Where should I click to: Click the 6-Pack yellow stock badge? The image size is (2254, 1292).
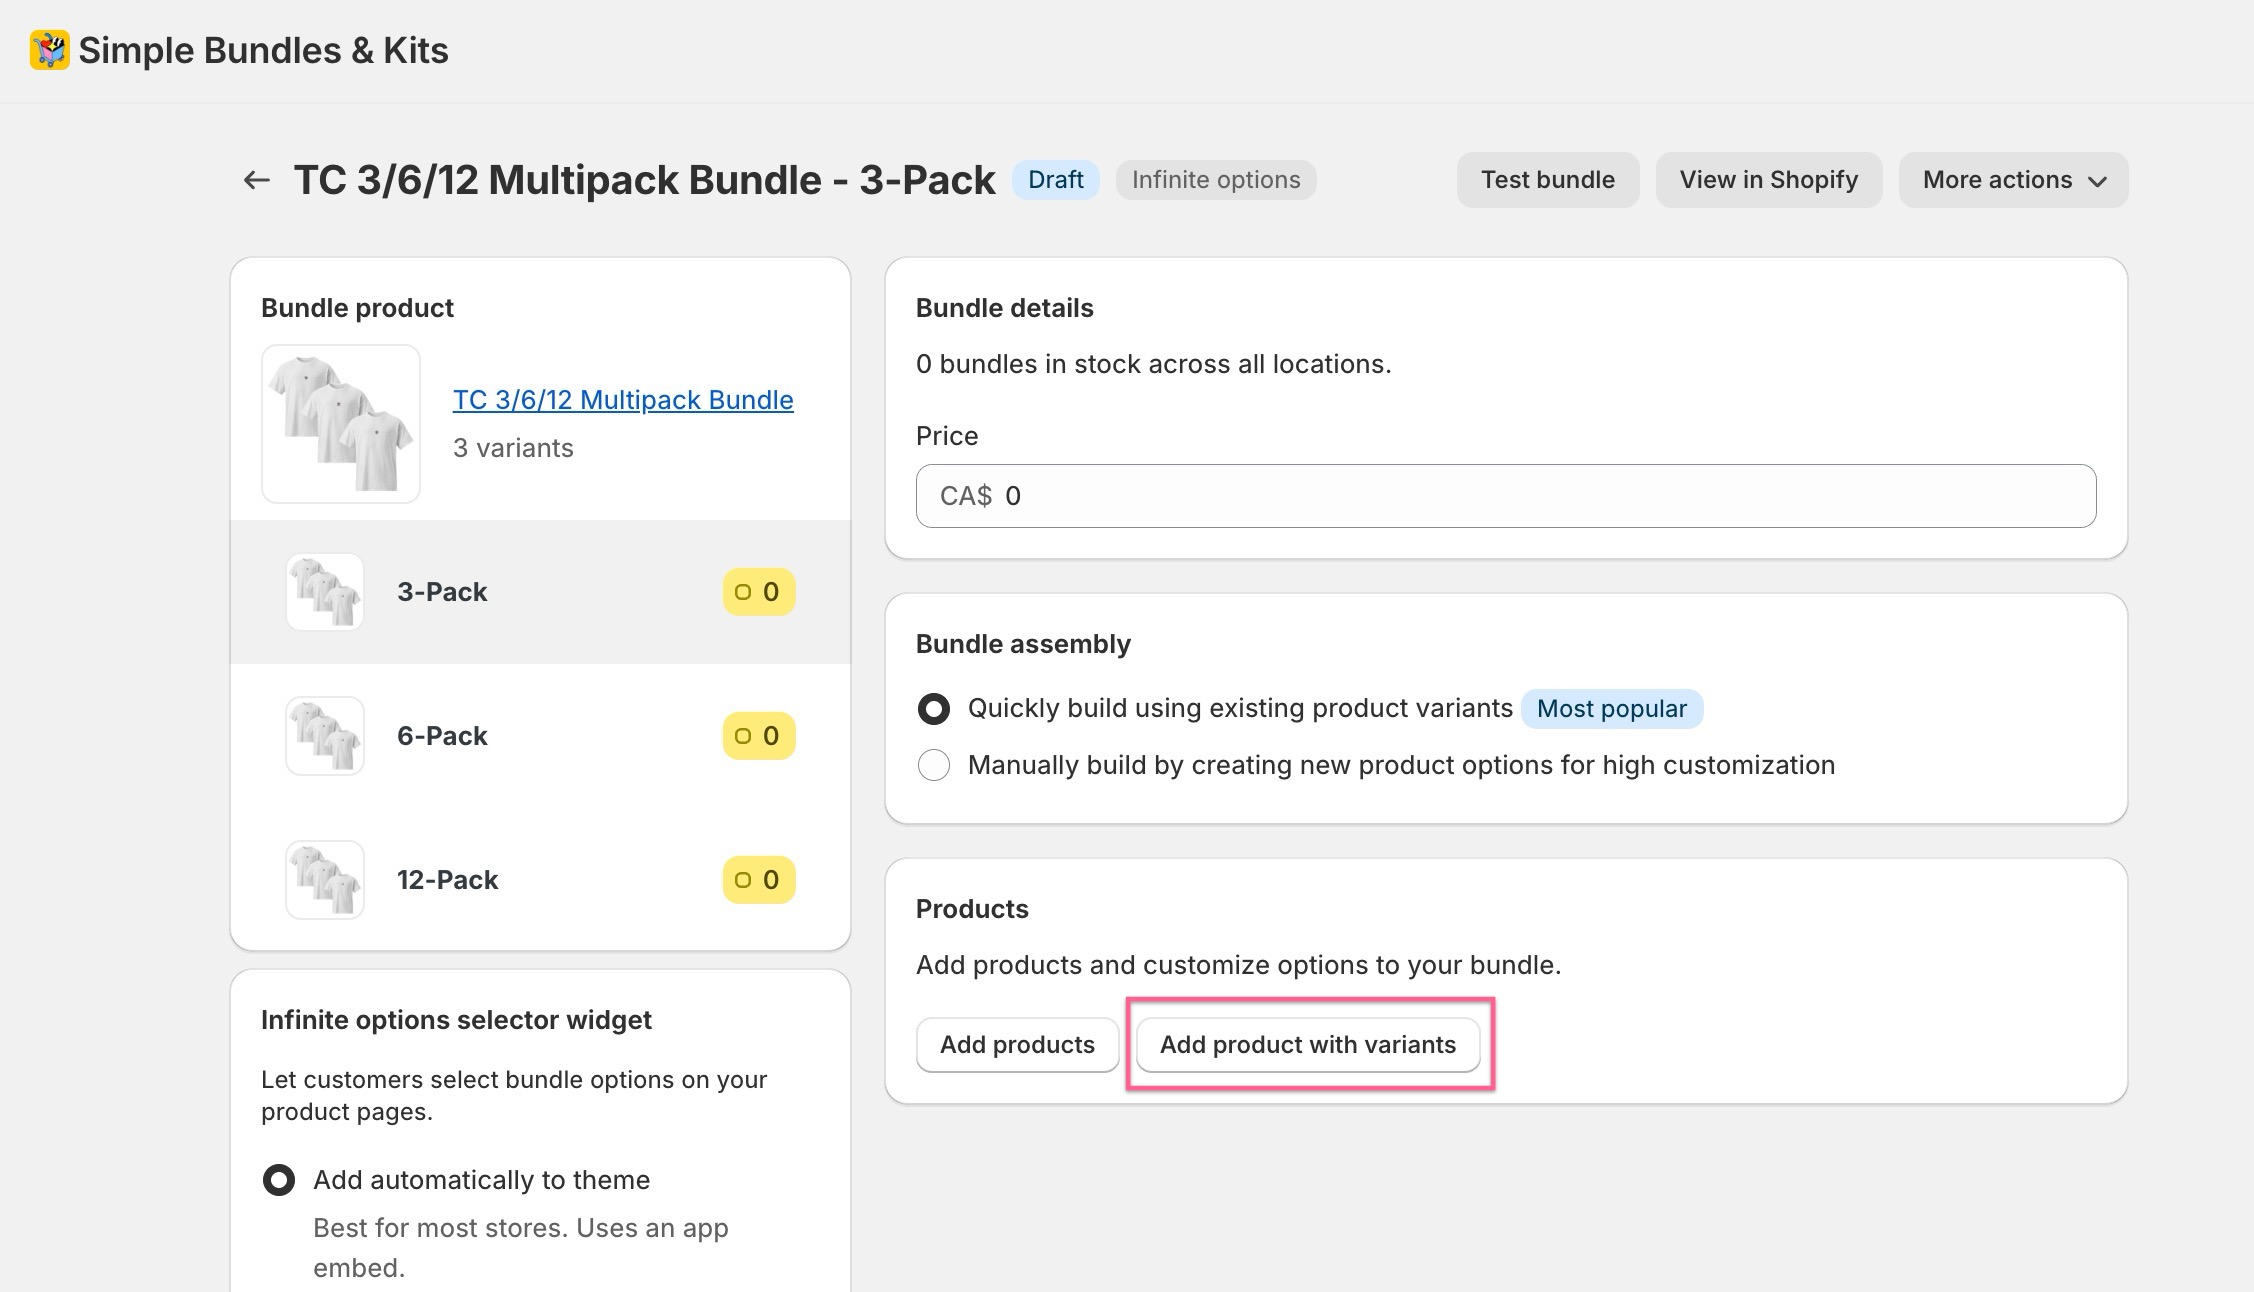pyautogui.click(x=759, y=736)
